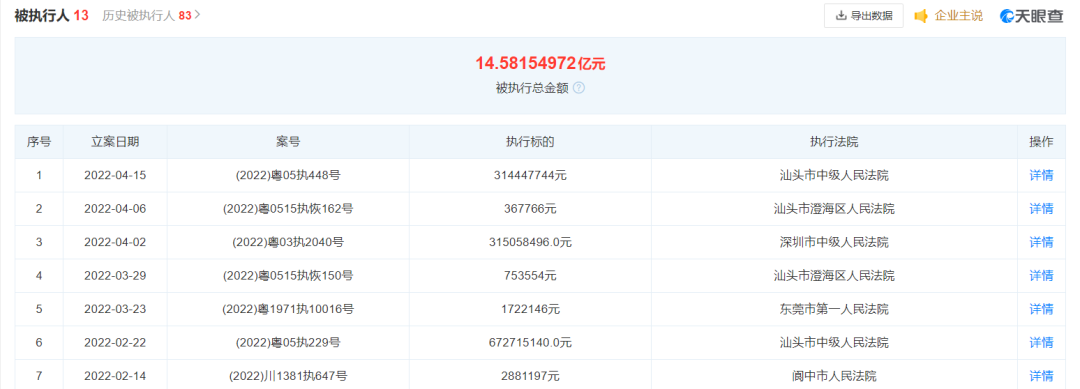Click the 序号 column header
Image resolution: width=1080 pixels, height=389 pixels.
tap(39, 142)
